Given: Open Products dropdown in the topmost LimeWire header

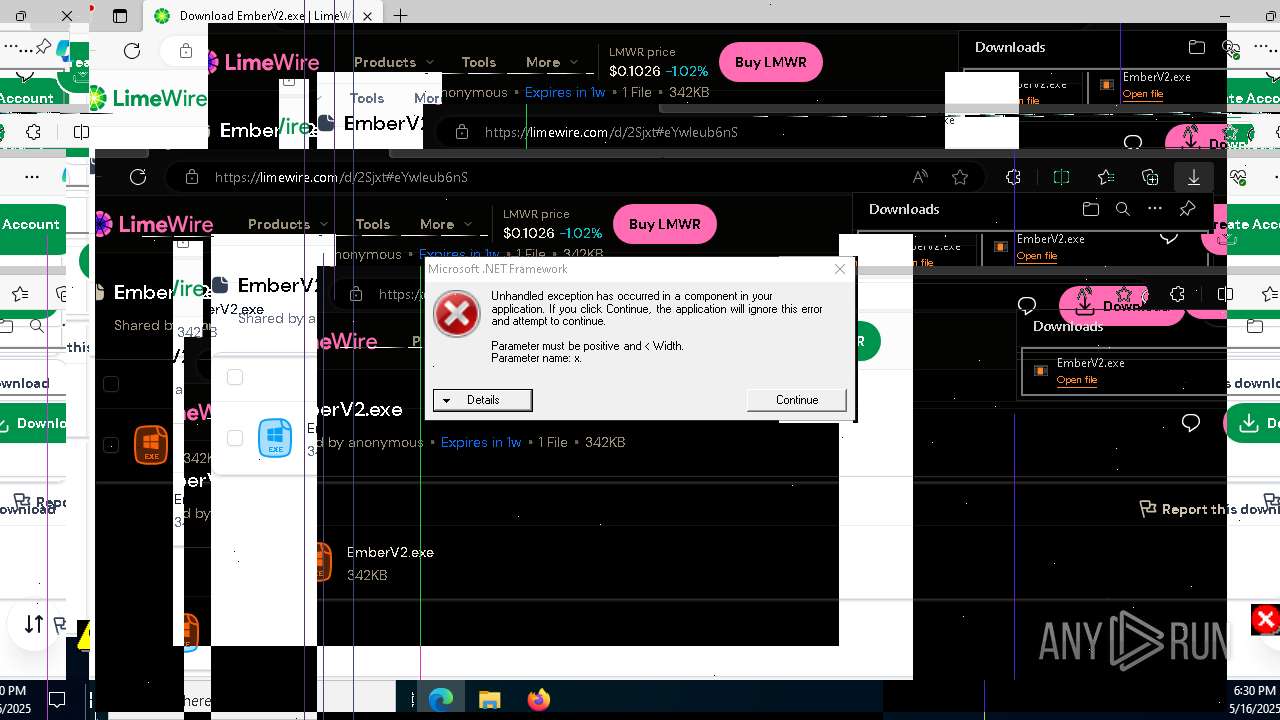Looking at the screenshot, I should coord(393,62).
